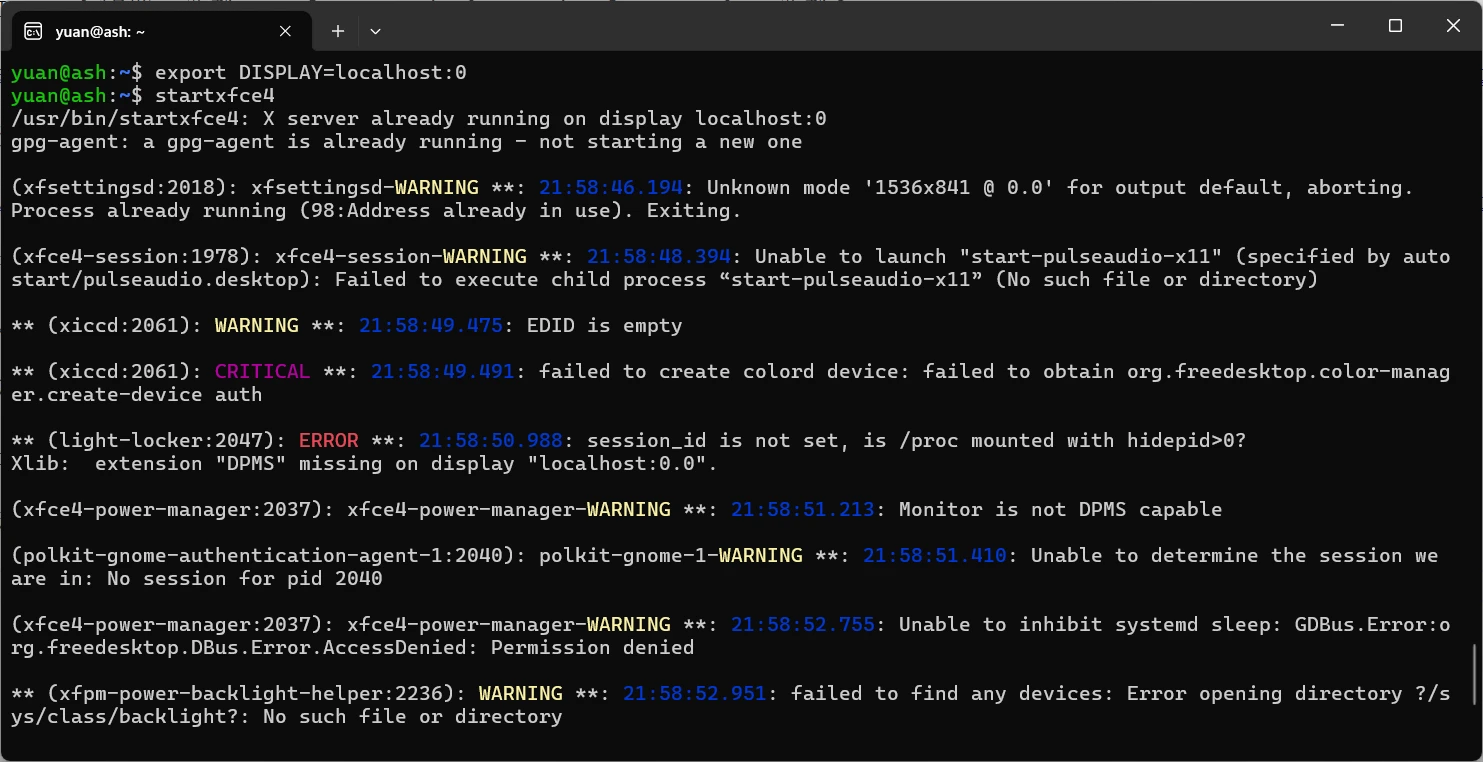Click the blue timestamp 21:58:46.194

611,187
